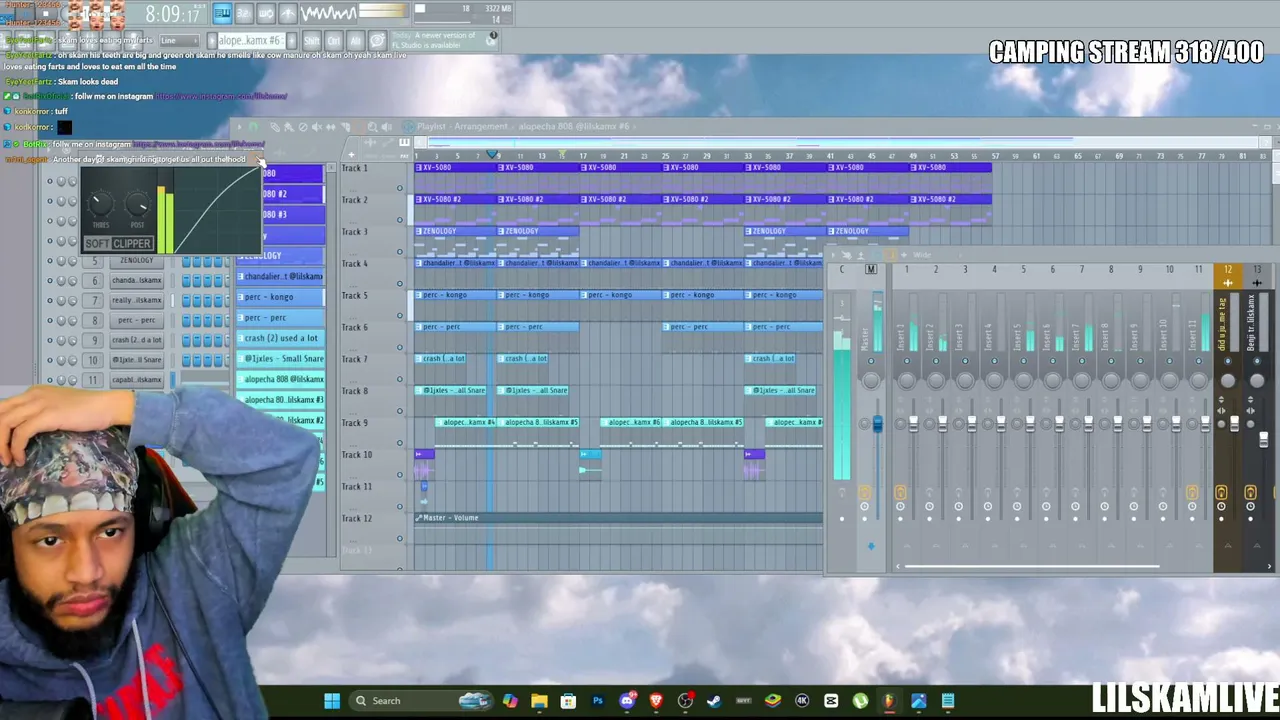
Task: Mute playlist Track 5
Action: tap(400, 316)
